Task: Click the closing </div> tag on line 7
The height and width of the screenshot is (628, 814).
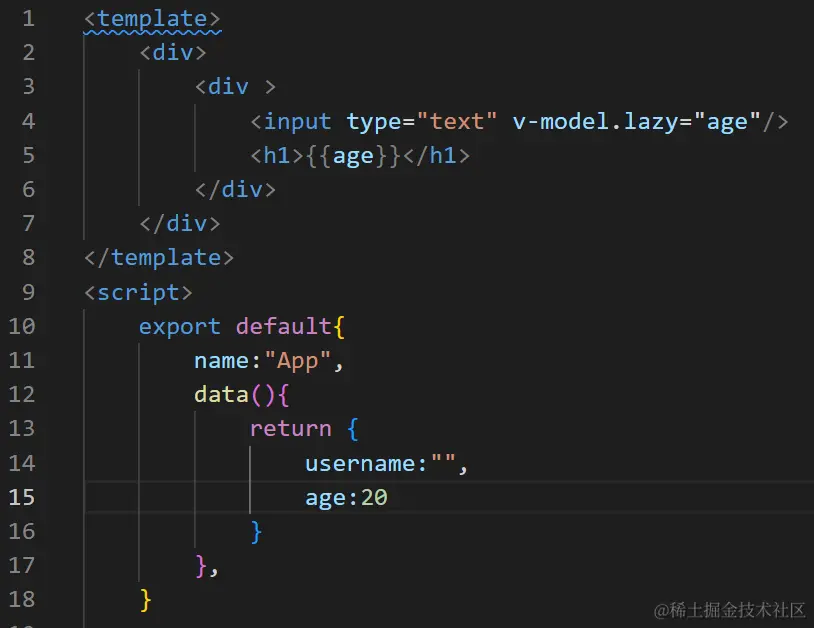Action: [180, 224]
